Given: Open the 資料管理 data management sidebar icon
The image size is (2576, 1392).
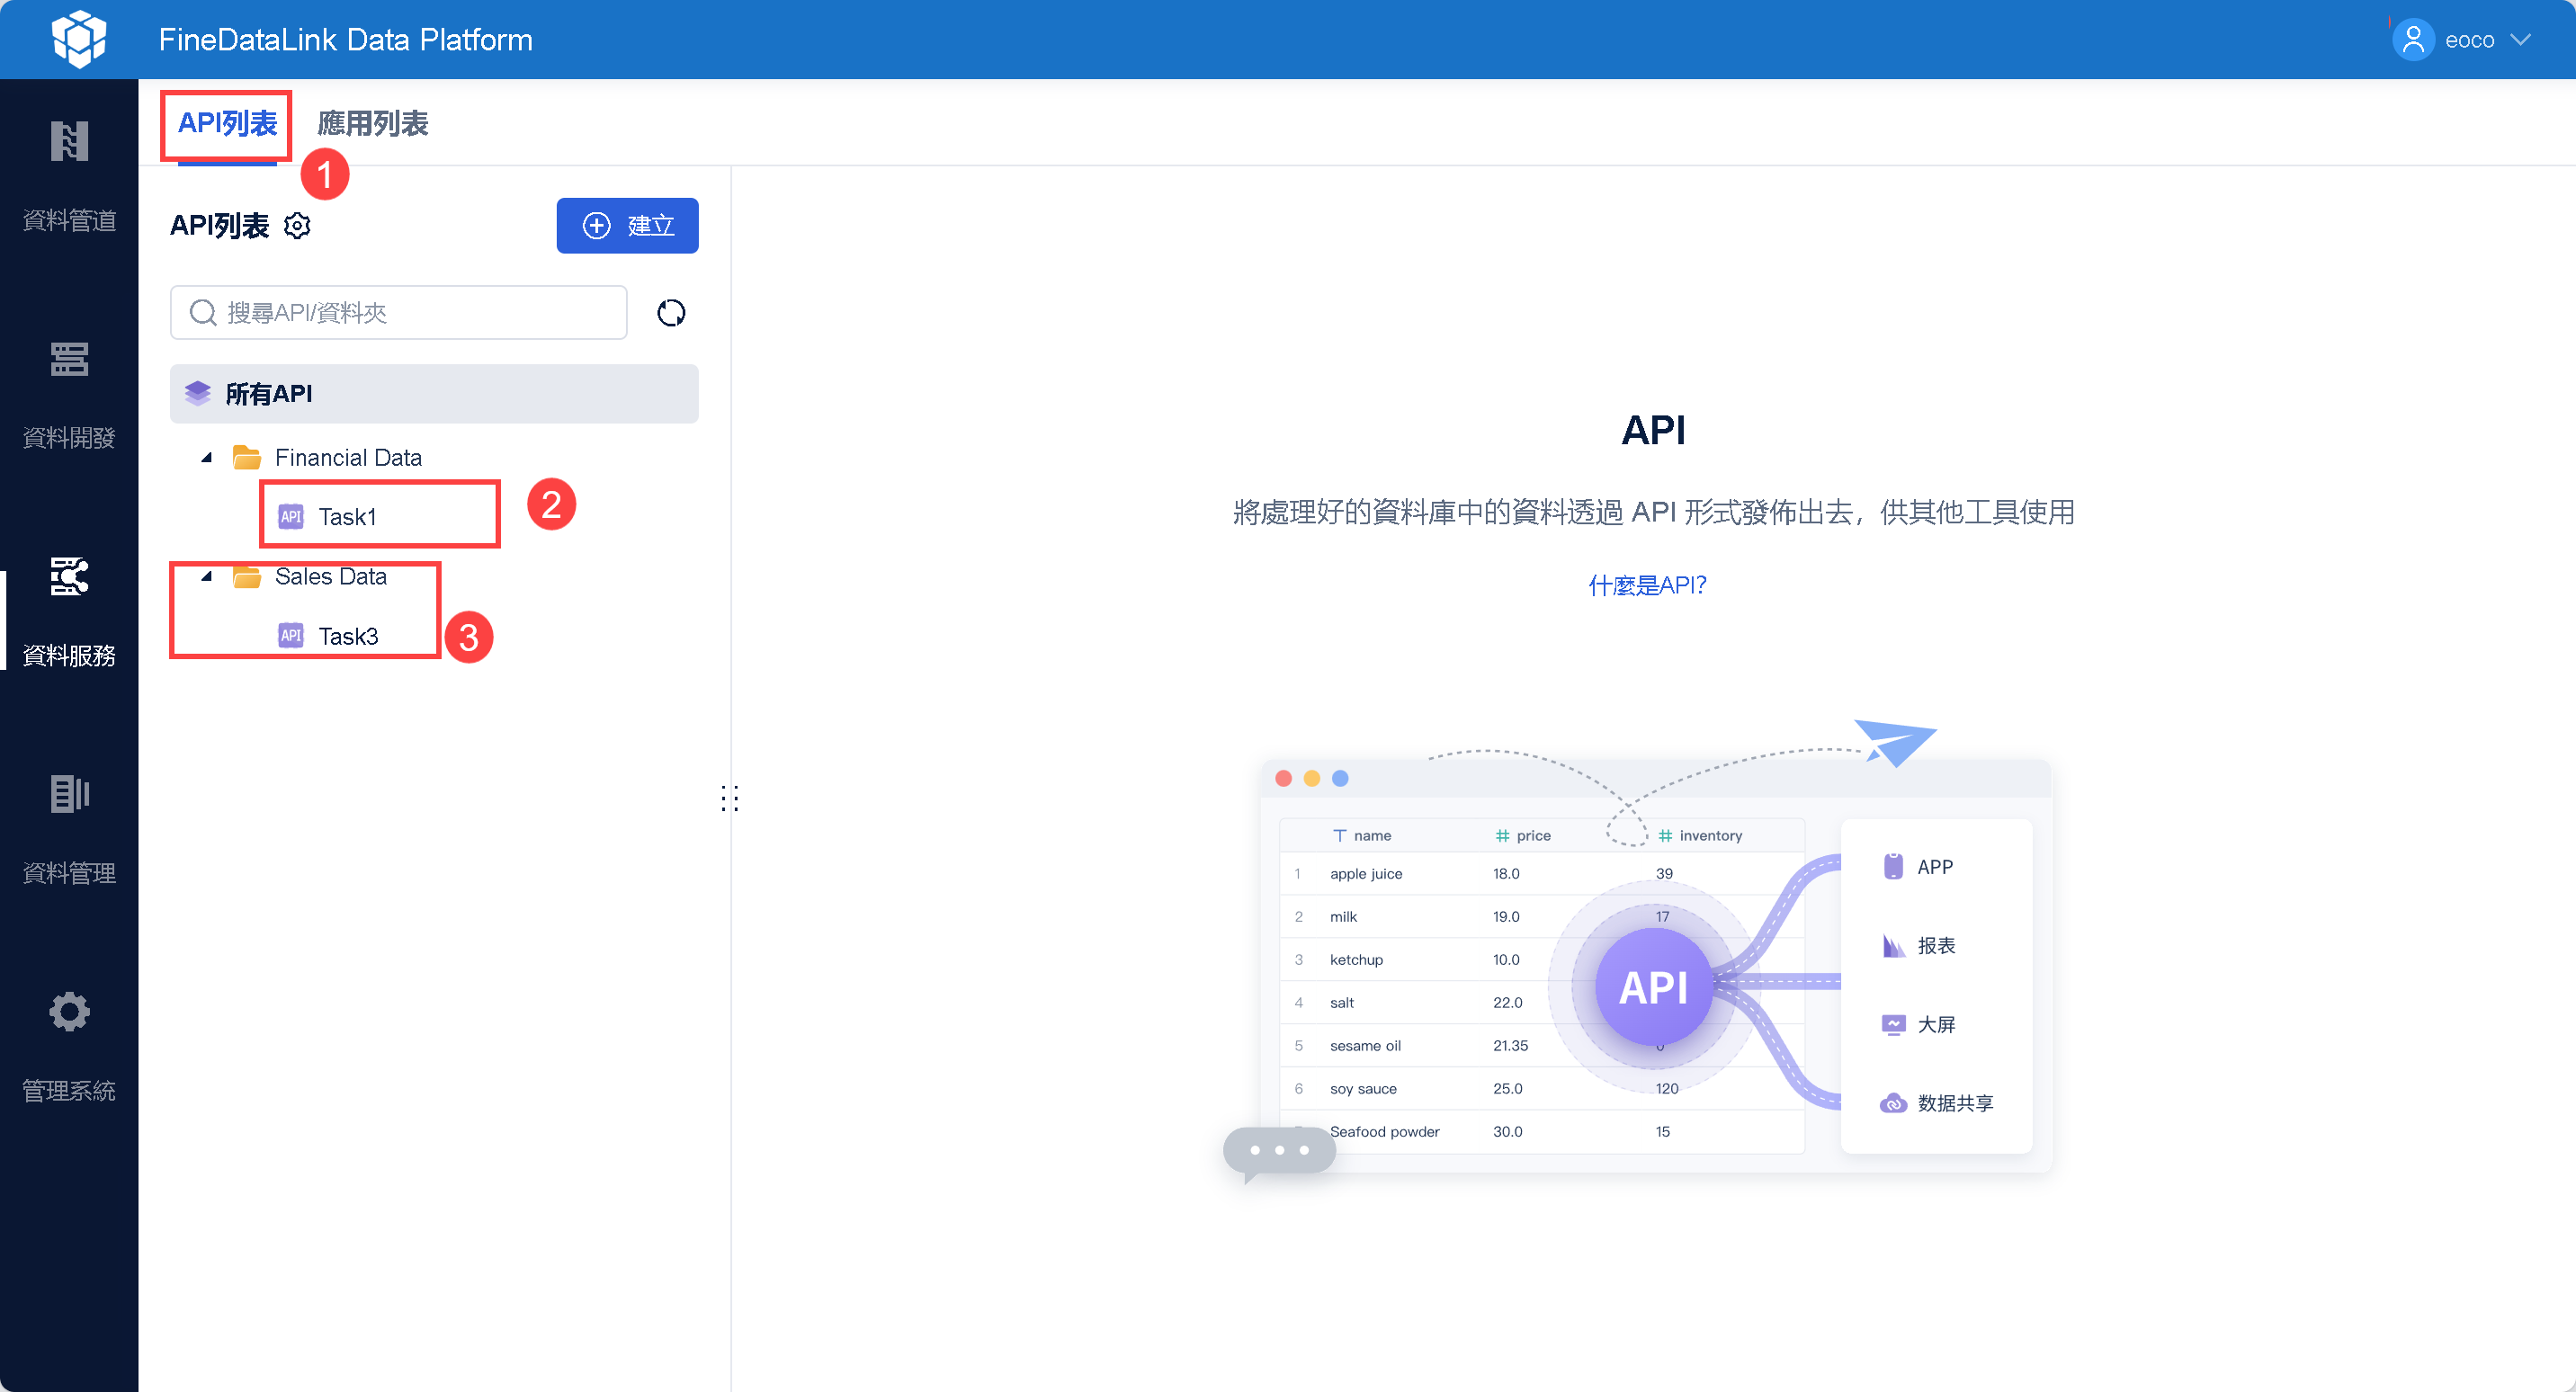Looking at the screenshot, I should coord(69,795).
